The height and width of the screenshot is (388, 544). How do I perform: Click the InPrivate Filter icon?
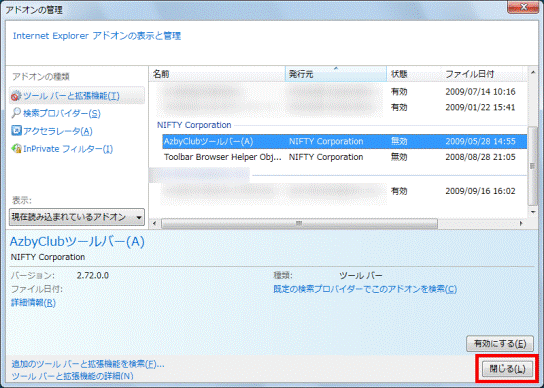(x=16, y=149)
